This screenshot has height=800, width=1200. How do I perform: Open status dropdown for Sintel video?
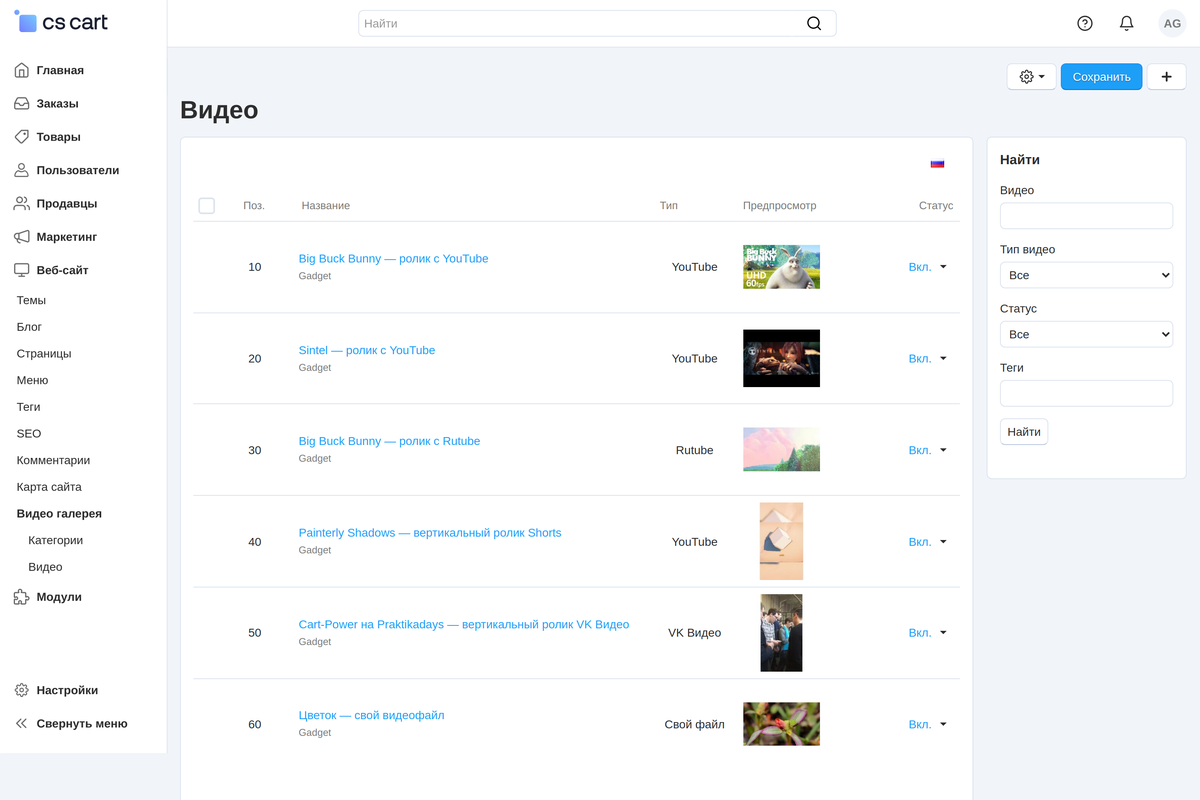click(x=928, y=358)
